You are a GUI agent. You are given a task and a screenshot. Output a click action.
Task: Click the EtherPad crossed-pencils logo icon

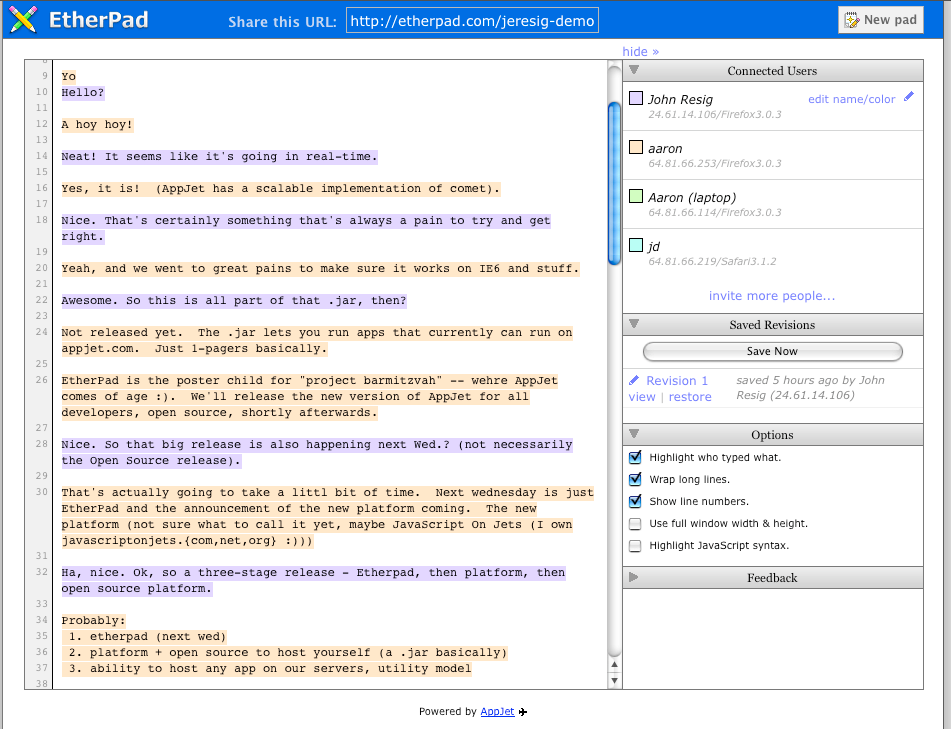(23, 19)
